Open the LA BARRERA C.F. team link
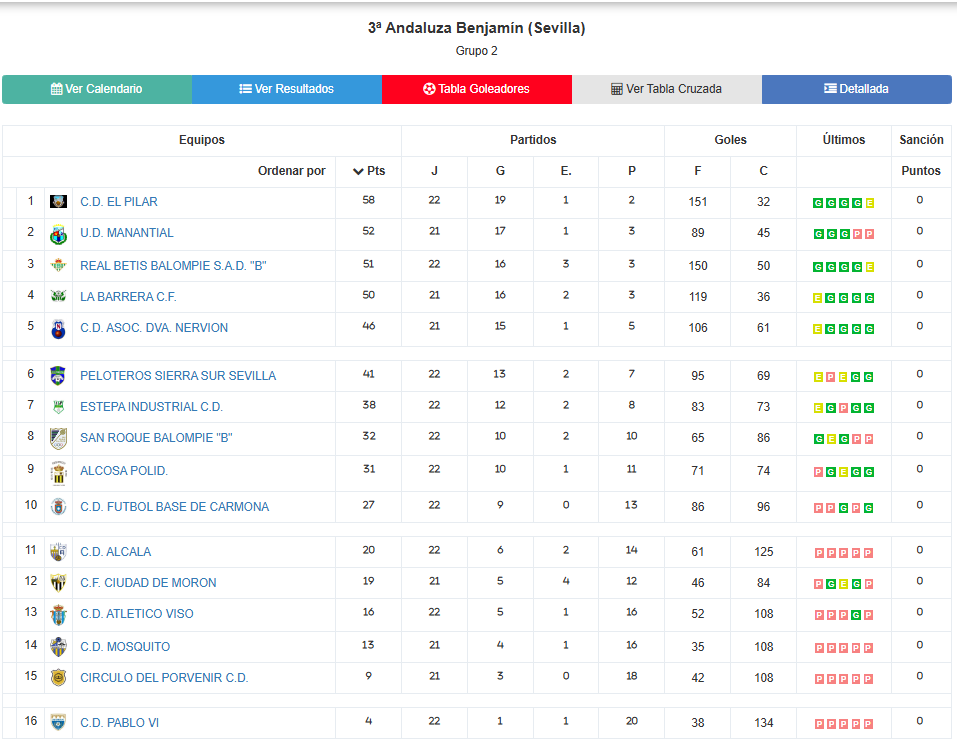Image resolution: width=957 pixels, height=754 pixels. click(128, 297)
